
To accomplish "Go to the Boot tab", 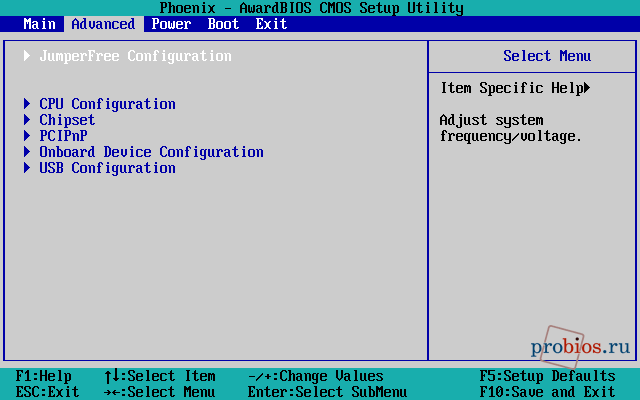I will (223, 24).
